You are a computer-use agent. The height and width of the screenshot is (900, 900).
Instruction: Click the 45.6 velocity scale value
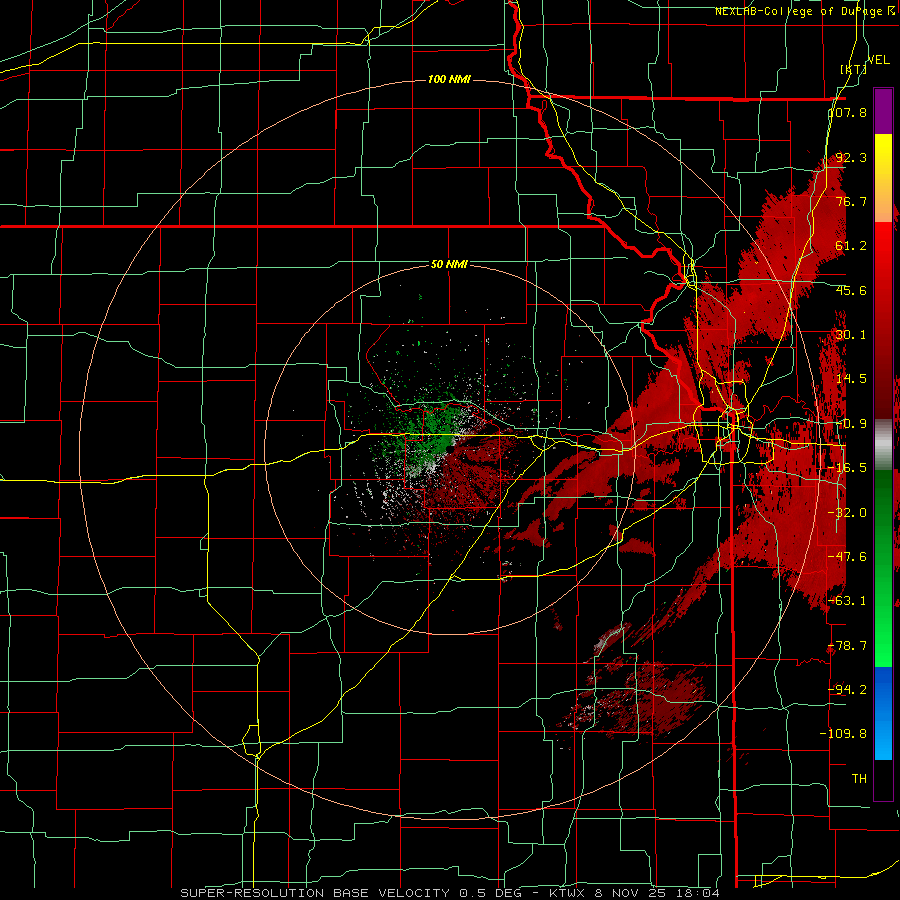click(x=851, y=290)
